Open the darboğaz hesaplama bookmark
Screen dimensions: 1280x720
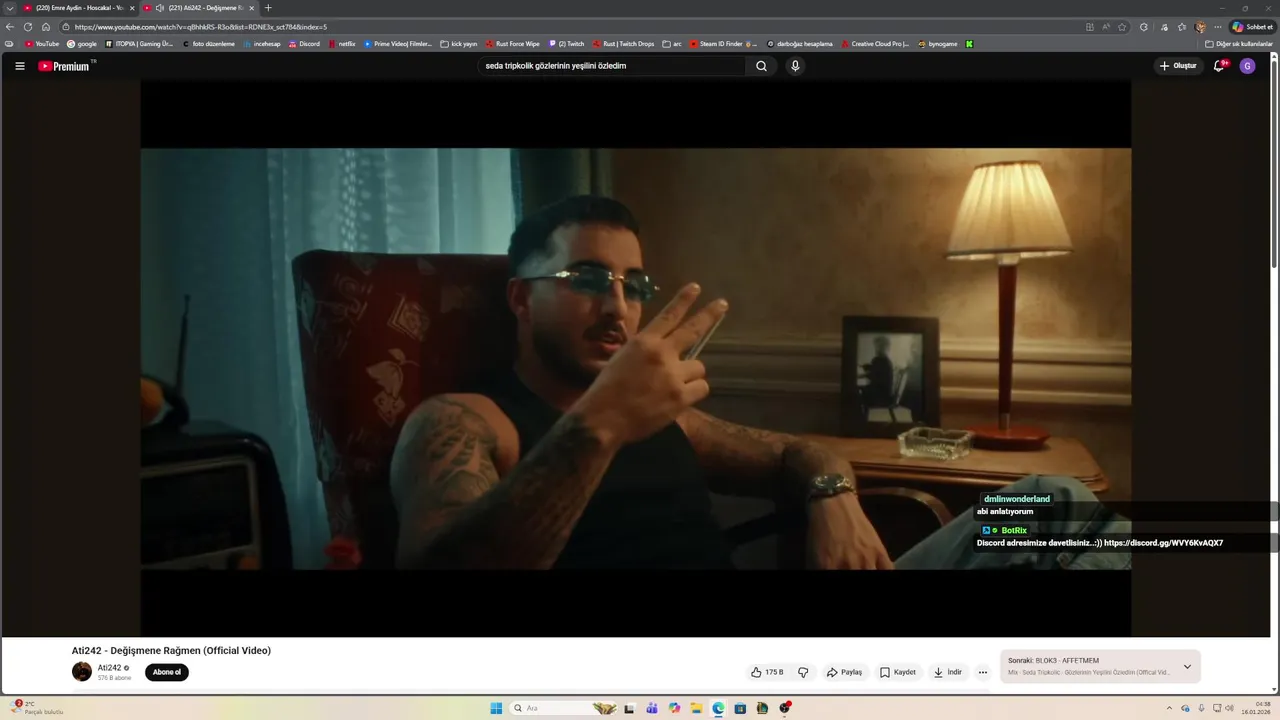(x=799, y=44)
